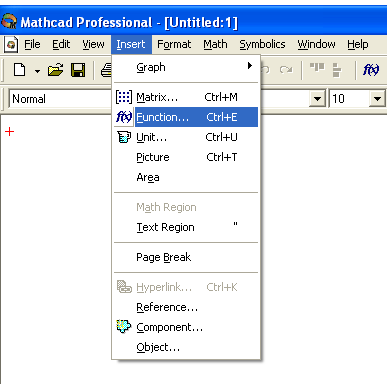This screenshot has height=384, width=387.
Task: Expand the font size 10 dropdown
Action: pos(377,99)
